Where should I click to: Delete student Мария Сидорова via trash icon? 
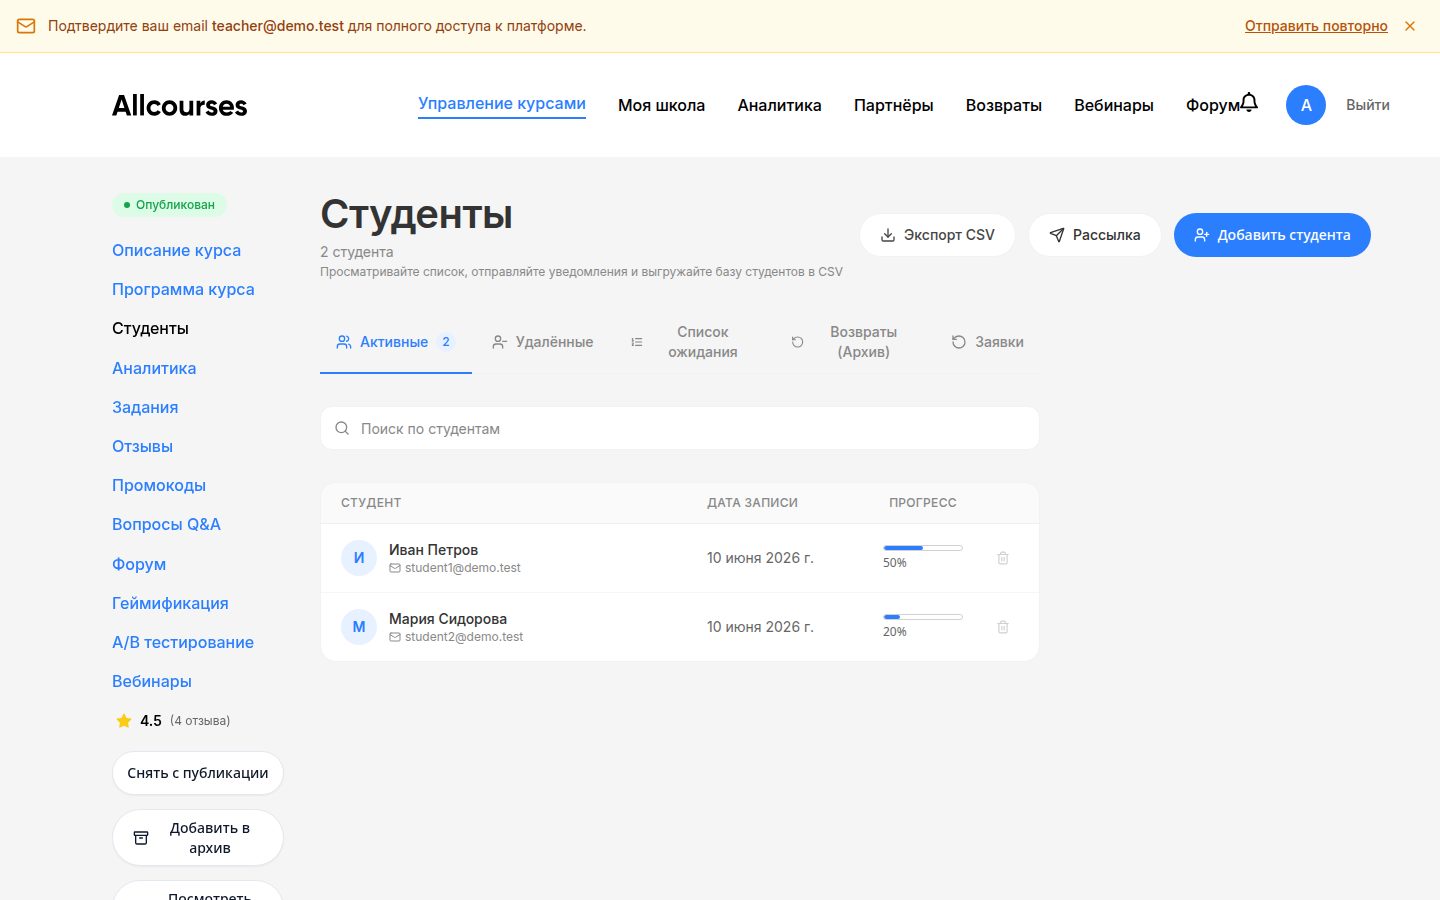pyautogui.click(x=1003, y=627)
